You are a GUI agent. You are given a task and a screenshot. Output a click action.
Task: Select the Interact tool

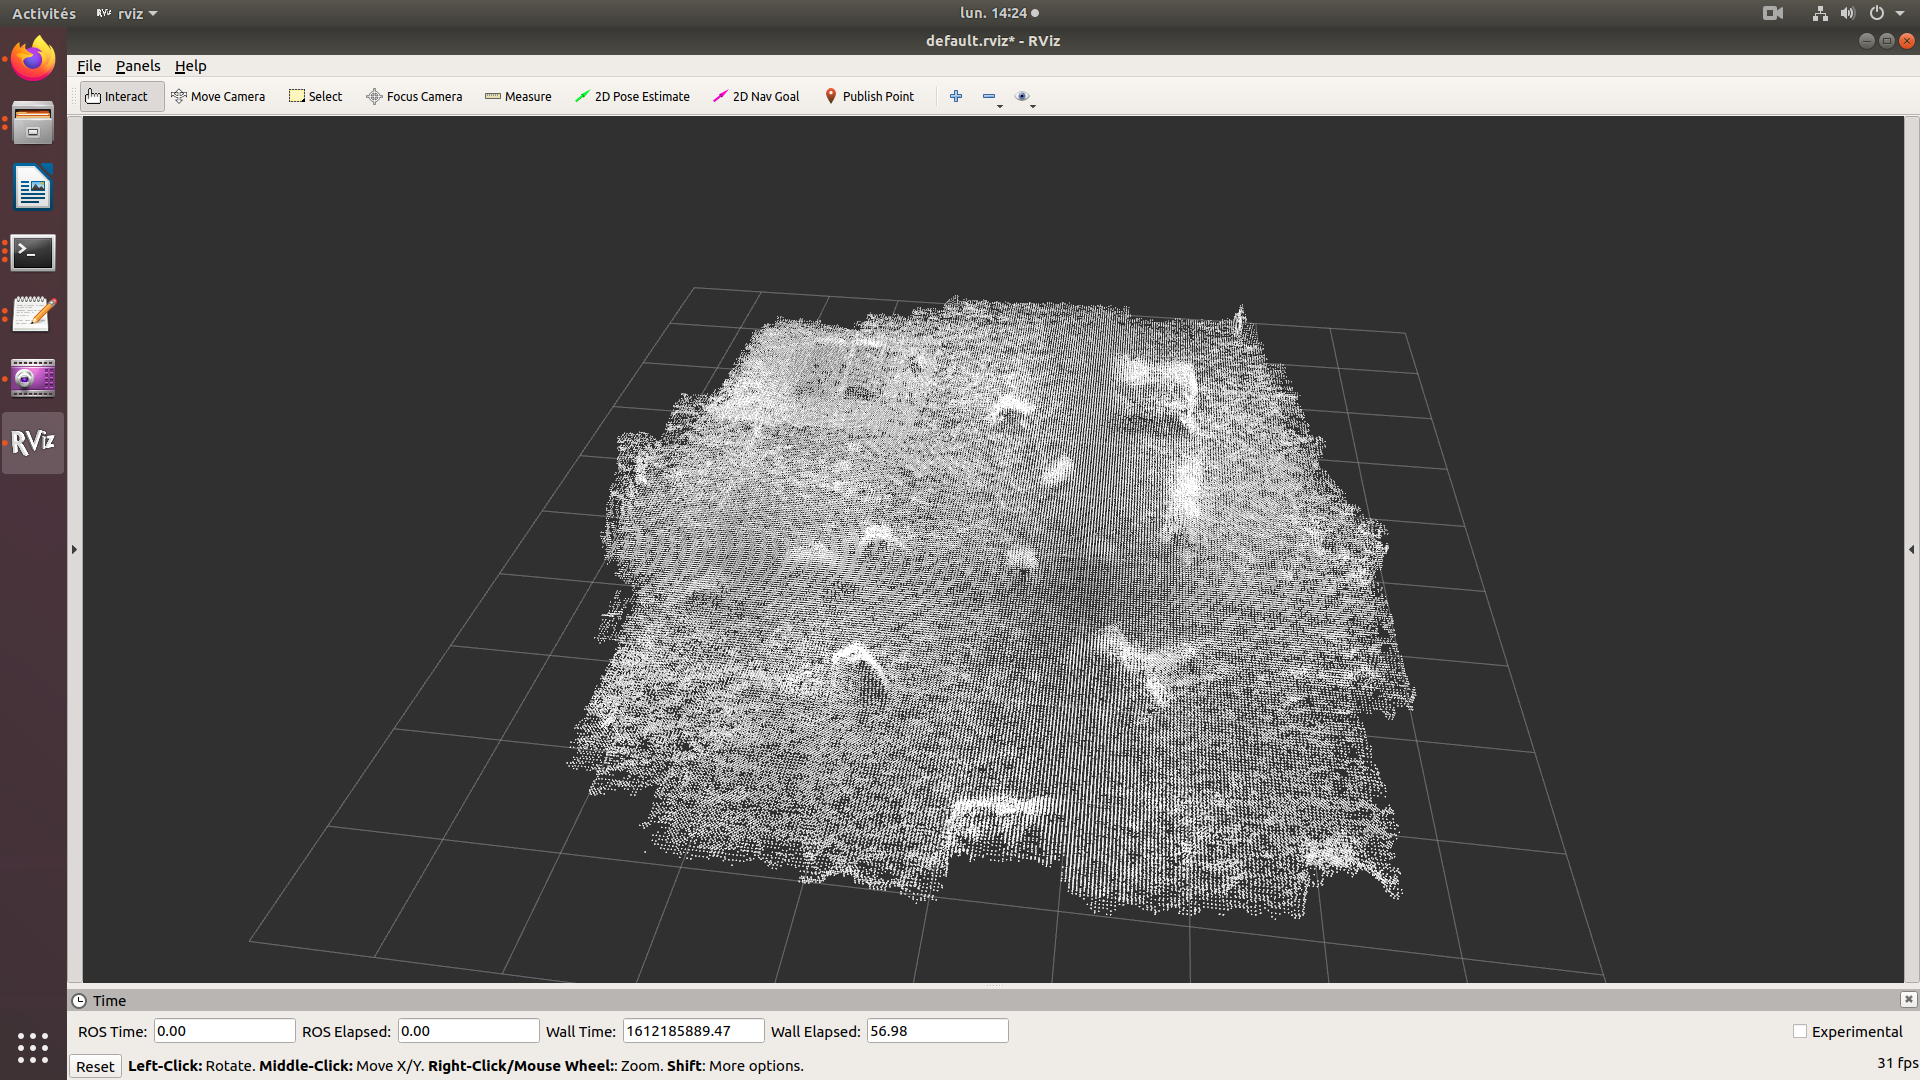121,96
